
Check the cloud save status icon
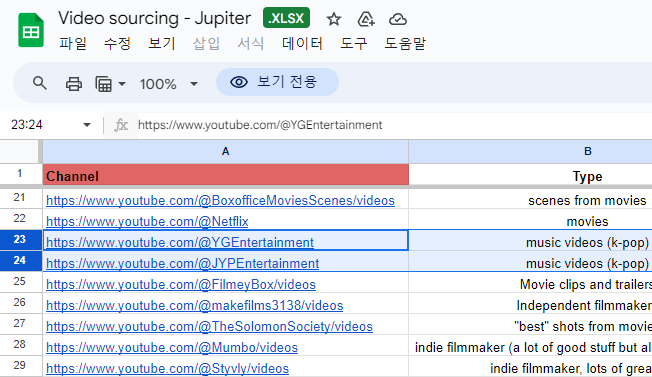tap(398, 19)
